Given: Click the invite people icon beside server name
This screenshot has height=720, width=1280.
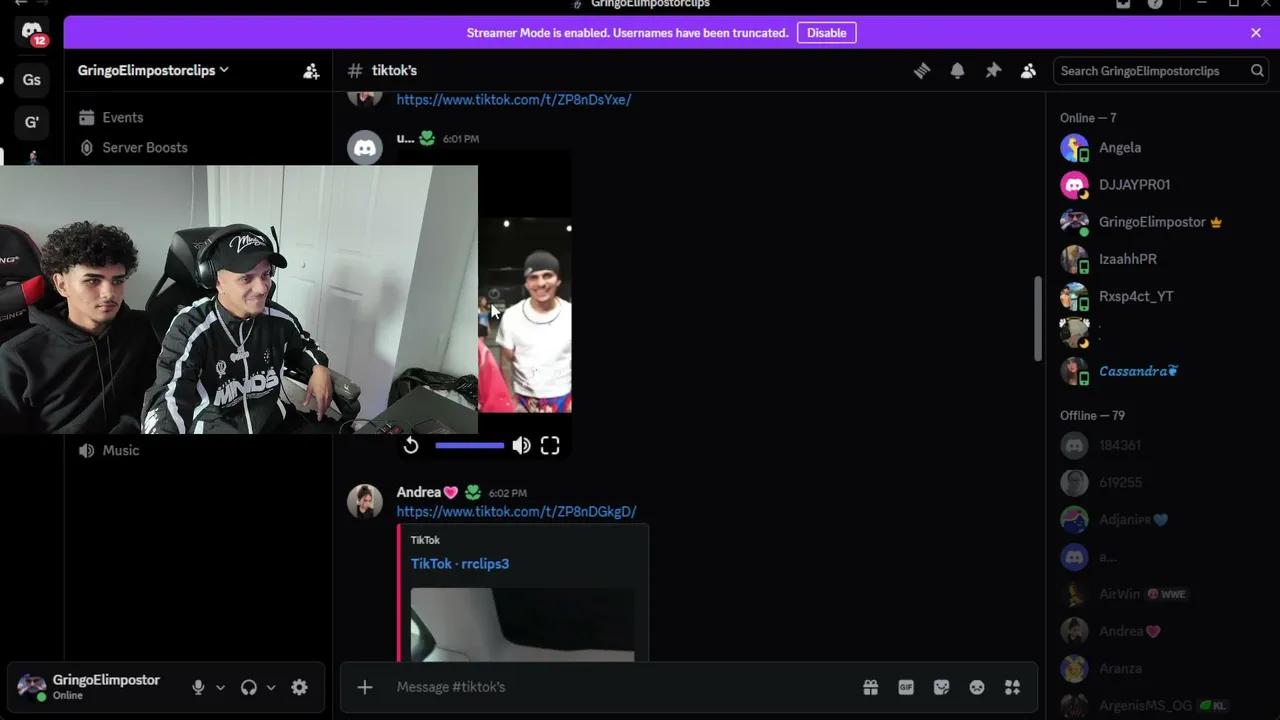Looking at the screenshot, I should tap(311, 71).
